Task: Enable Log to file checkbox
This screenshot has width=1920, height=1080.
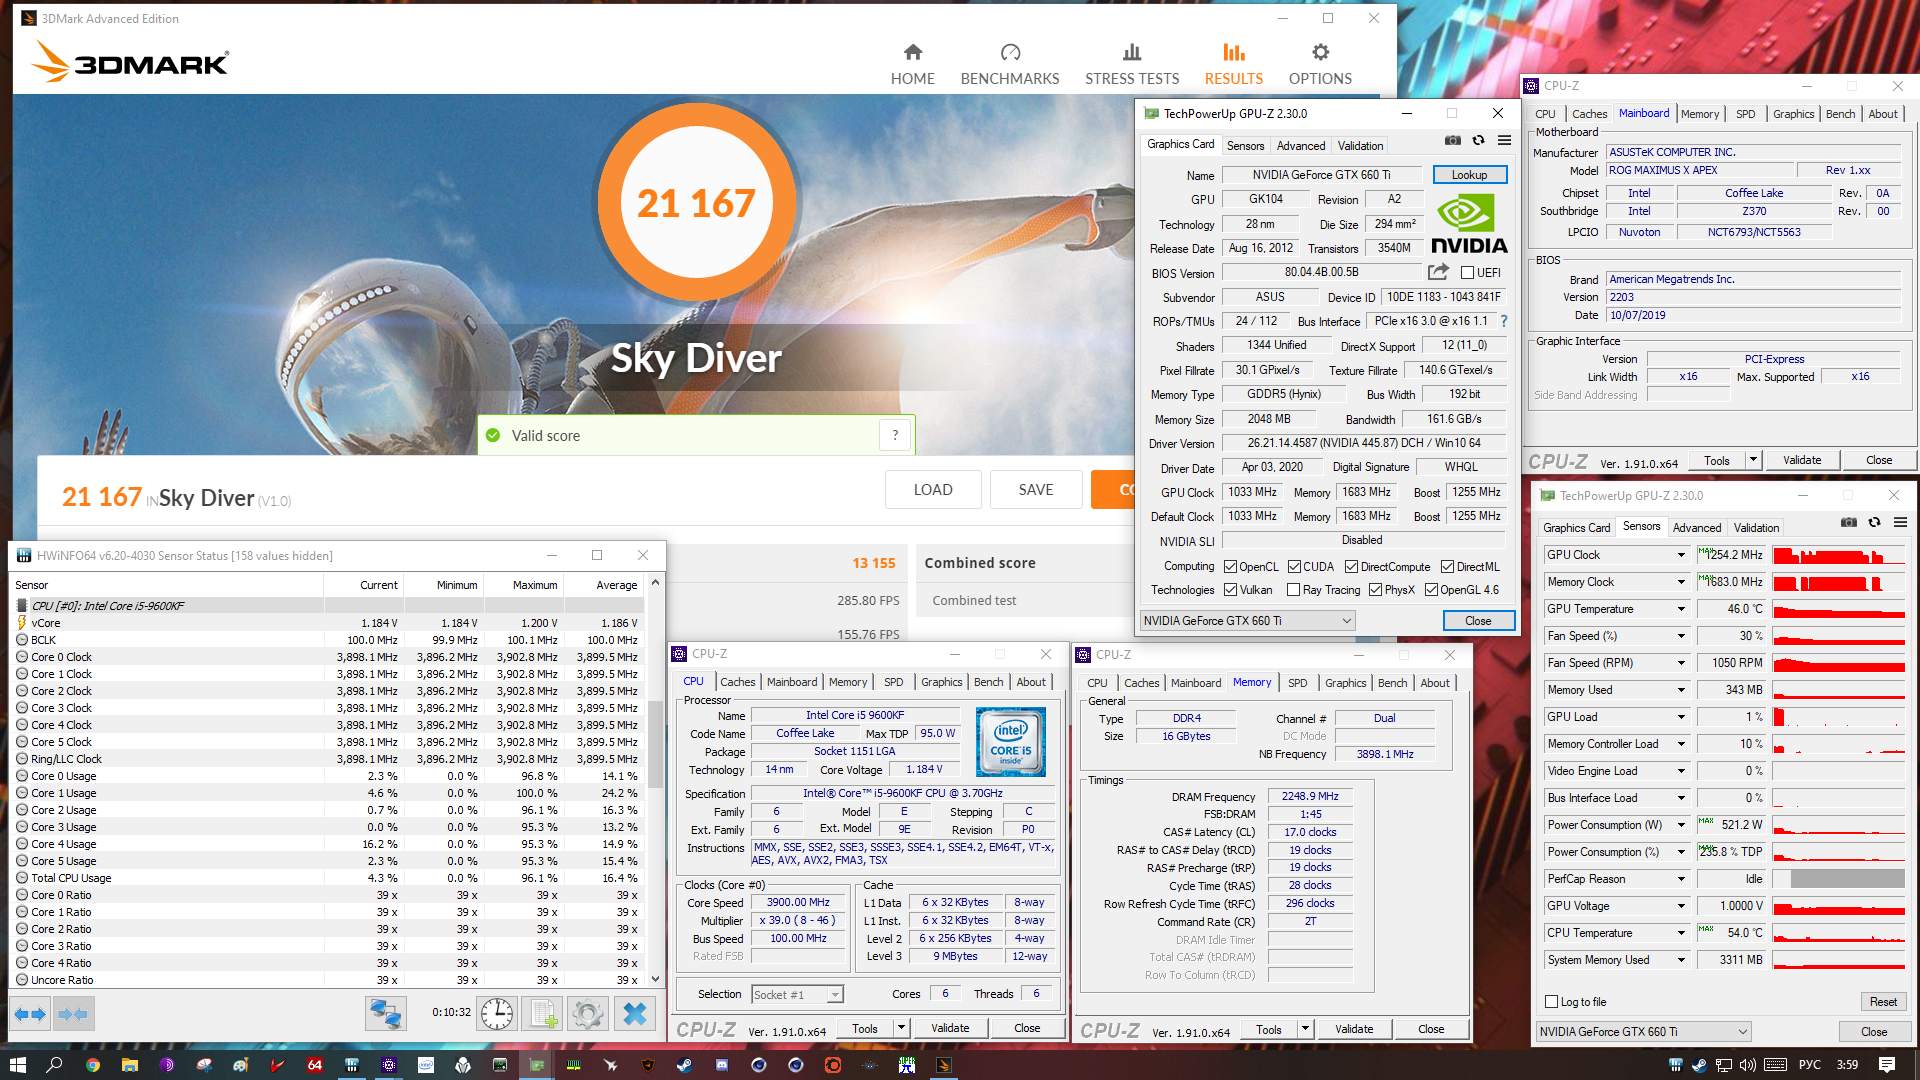Action: point(1552,1002)
